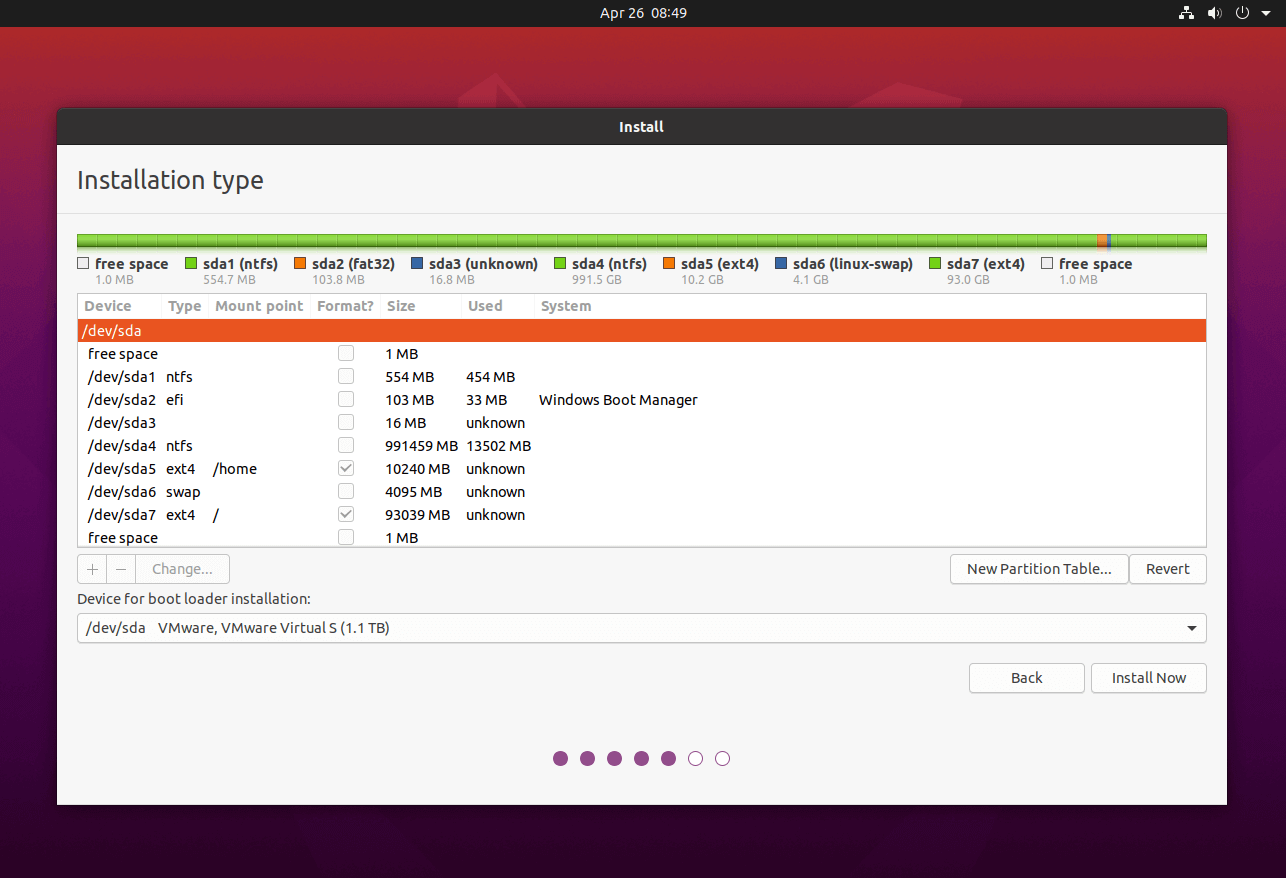Select /dev/sda3 row
This screenshot has height=878, width=1286.
click(642, 423)
